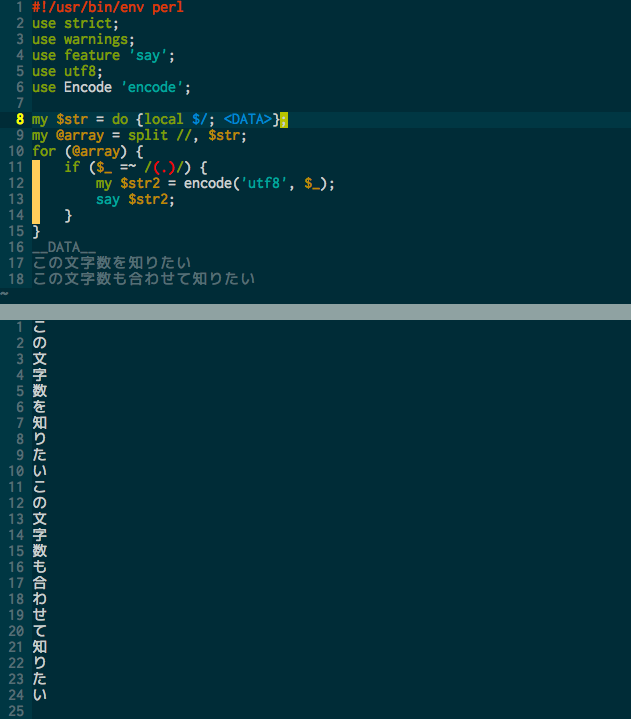Click 'encode(' function call on line 12
The width and height of the screenshot is (631, 719).
point(212,183)
